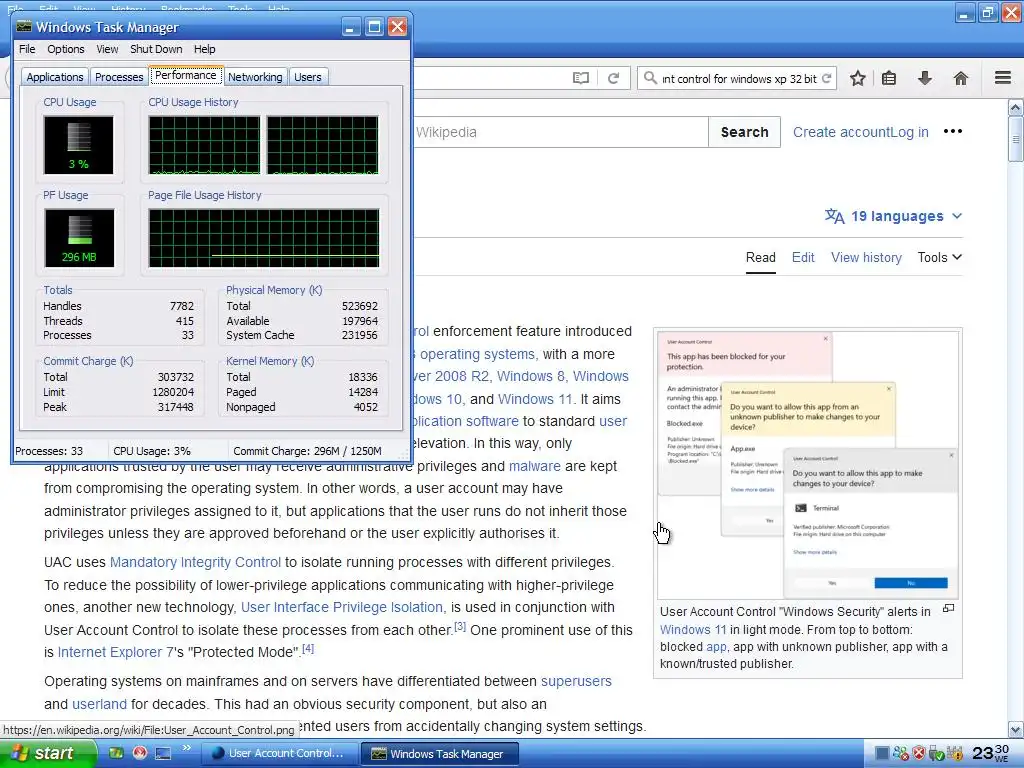Open the View history tab
Image resolution: width=1024 pixels, height=768 pixels.
click(x=866, y=257)
